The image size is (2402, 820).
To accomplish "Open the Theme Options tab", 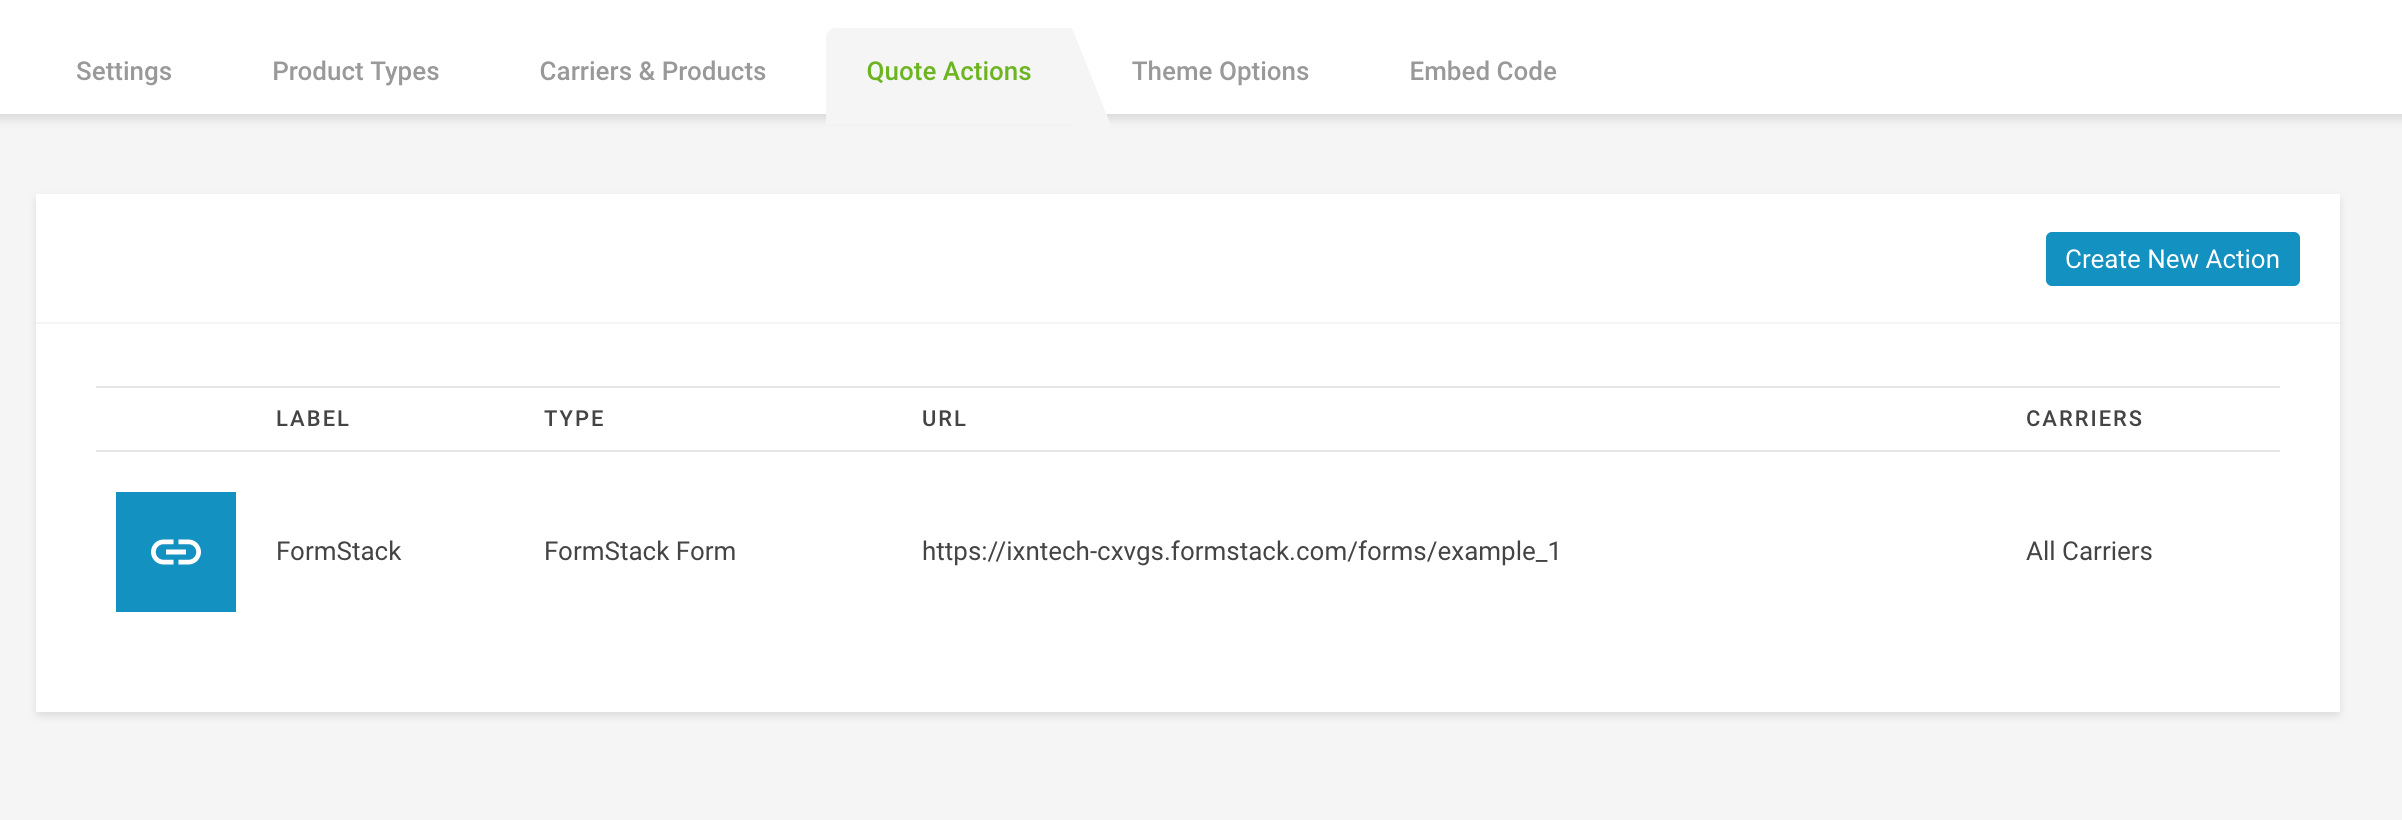I will tap(1220, 71).
